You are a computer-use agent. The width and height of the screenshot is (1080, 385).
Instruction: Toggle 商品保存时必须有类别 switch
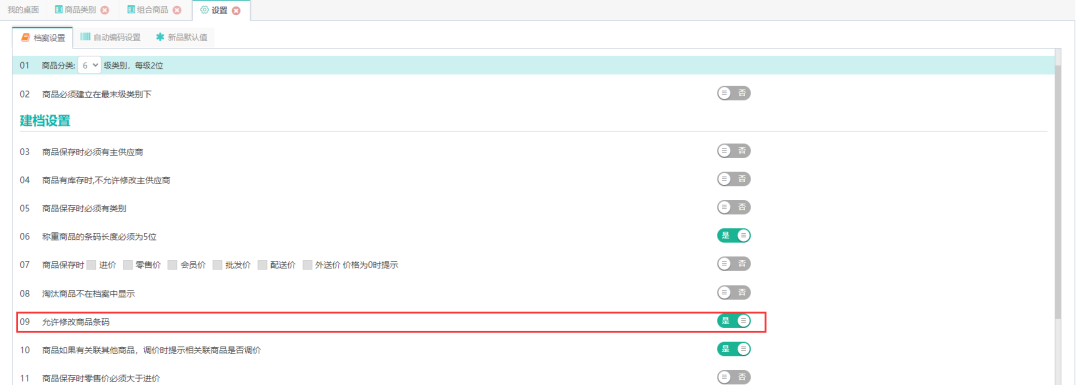coord(734,207)
